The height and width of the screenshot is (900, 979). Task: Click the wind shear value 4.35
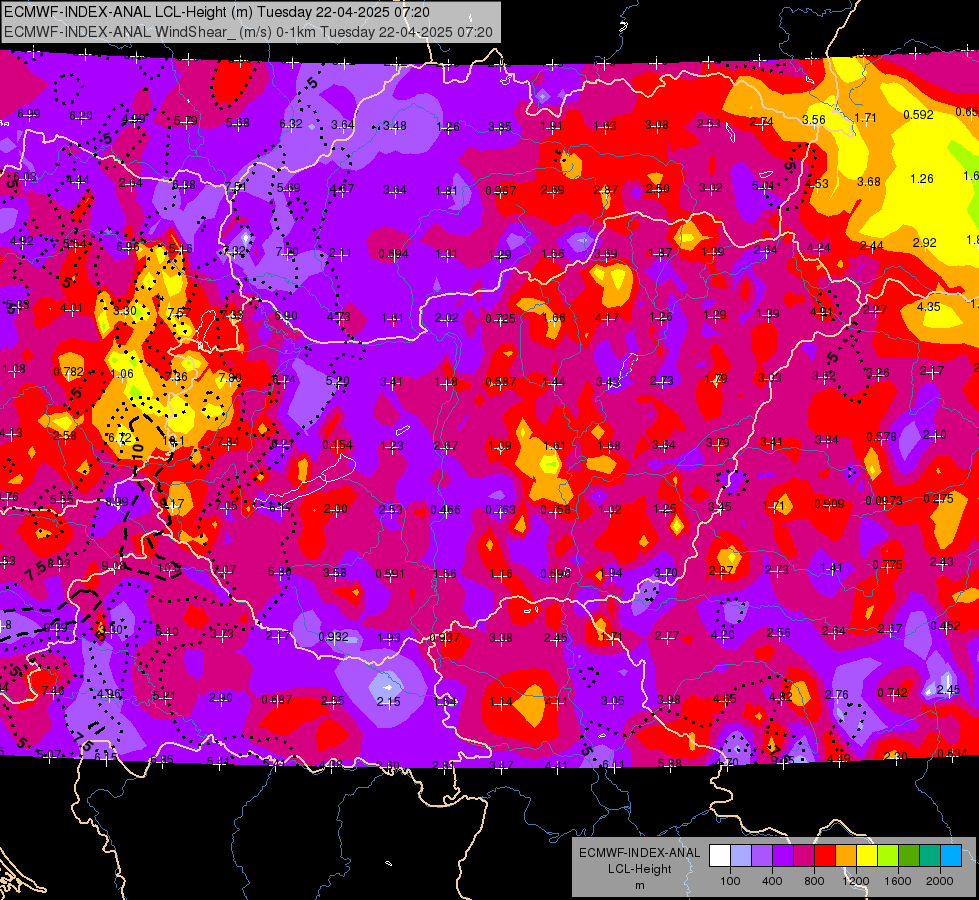point(928,307)
